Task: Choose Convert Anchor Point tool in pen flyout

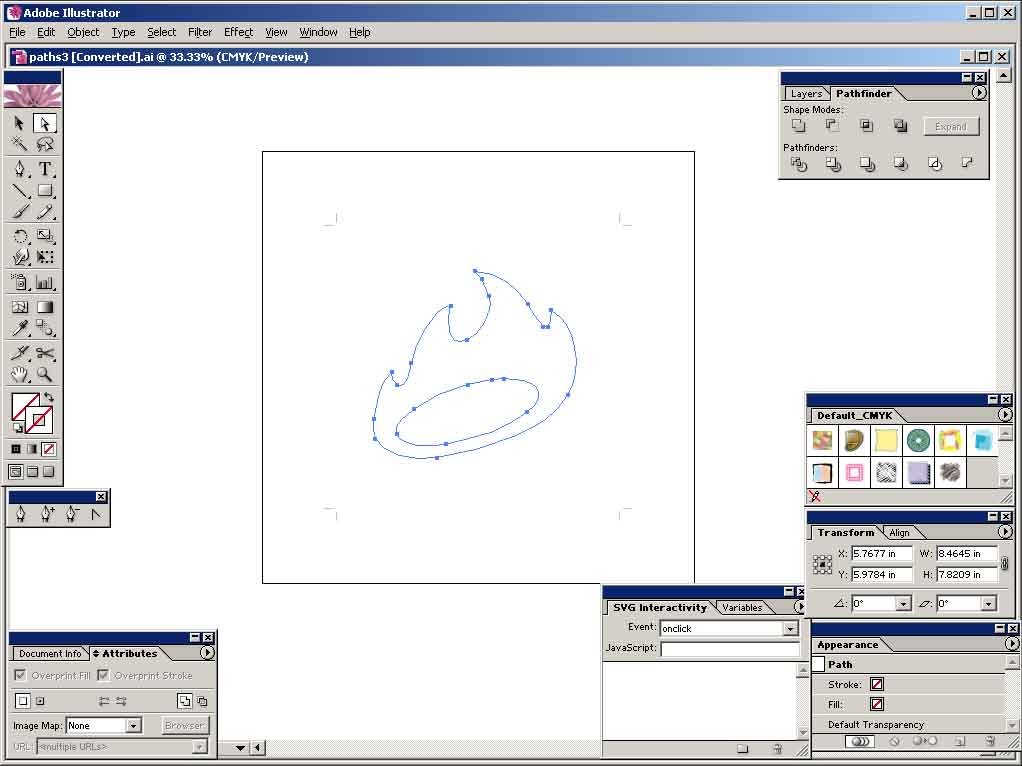Action: [96, 514]
